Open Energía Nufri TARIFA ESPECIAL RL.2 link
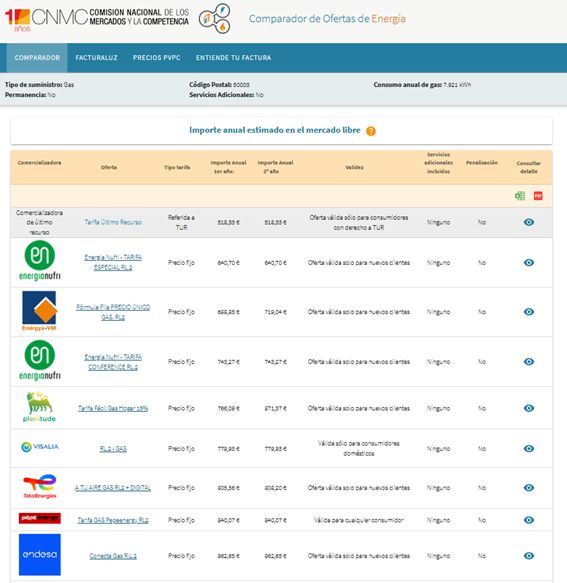Viewport: 567px width, 583px height. (x=113, y=262)
